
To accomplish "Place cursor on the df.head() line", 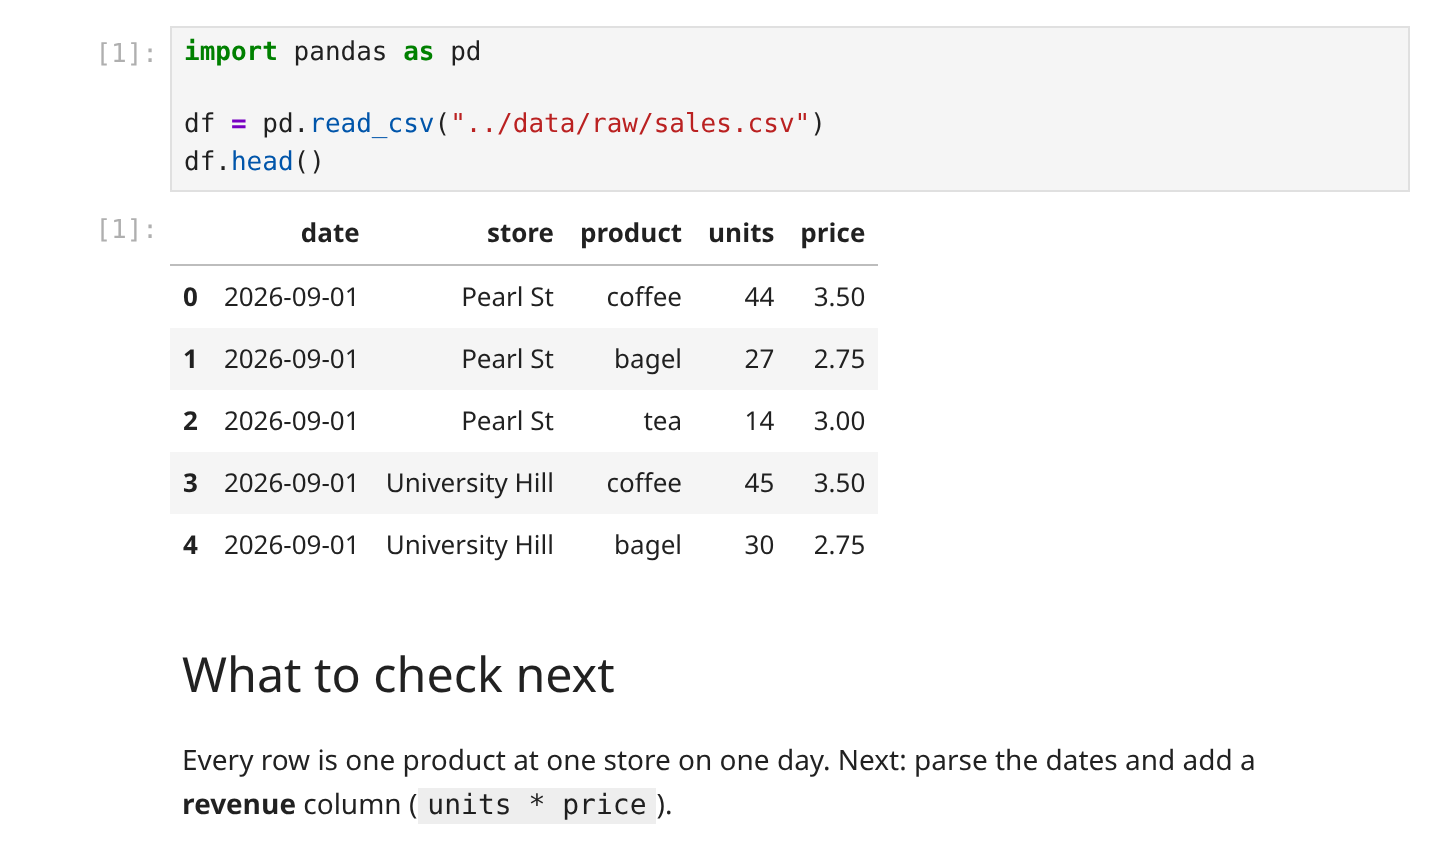I will [x=254, y=162].
